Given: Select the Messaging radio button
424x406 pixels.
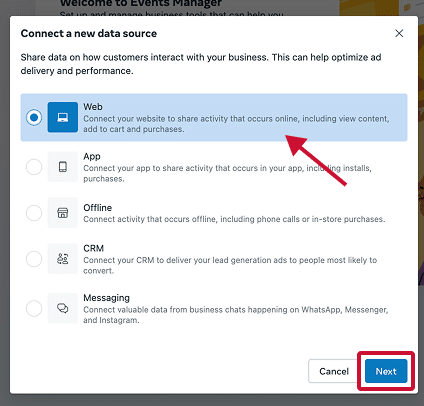Looking at the screenshot, I should click(x=34, y=308).
